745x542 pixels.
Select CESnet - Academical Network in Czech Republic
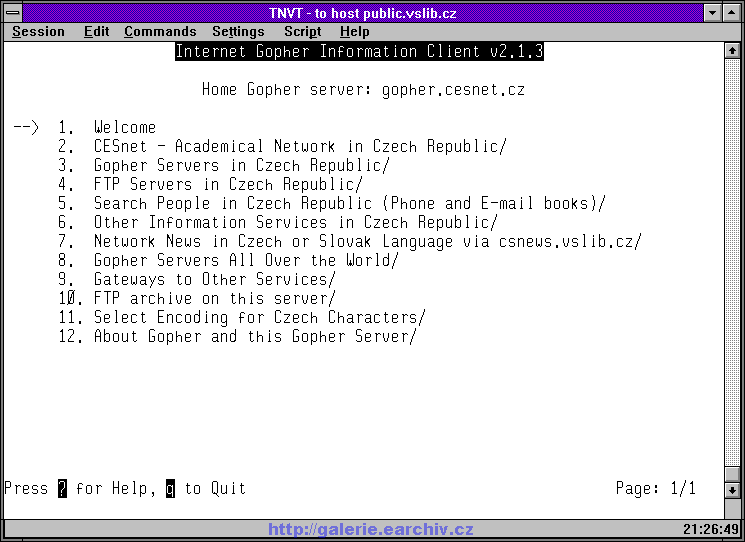[x=300, y=146]
